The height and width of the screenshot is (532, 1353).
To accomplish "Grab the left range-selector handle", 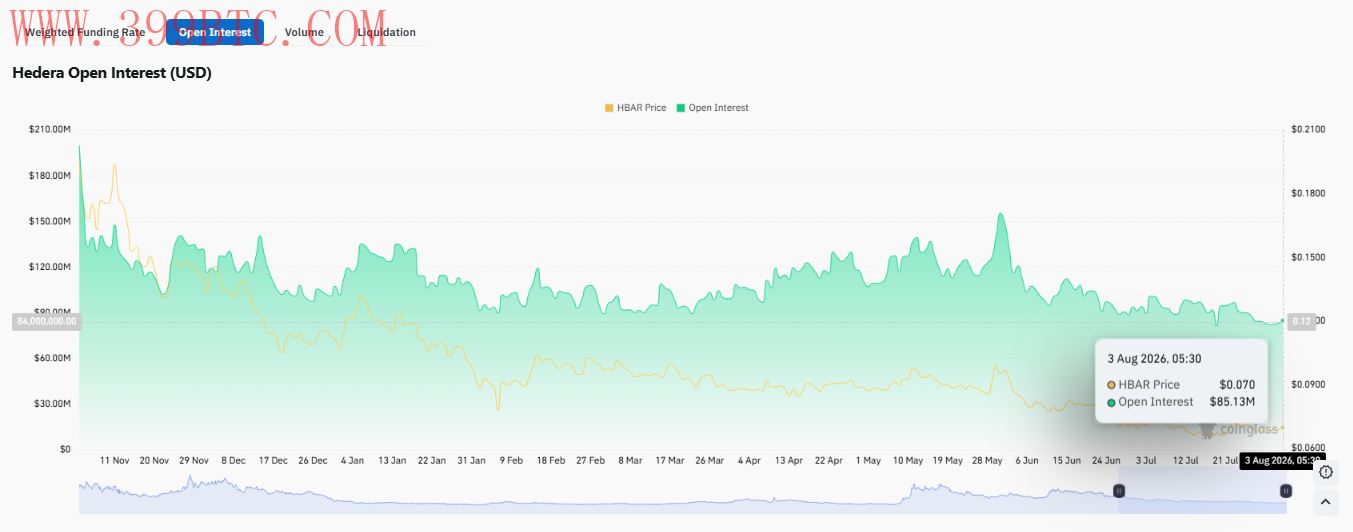I will click(1119, 491).
